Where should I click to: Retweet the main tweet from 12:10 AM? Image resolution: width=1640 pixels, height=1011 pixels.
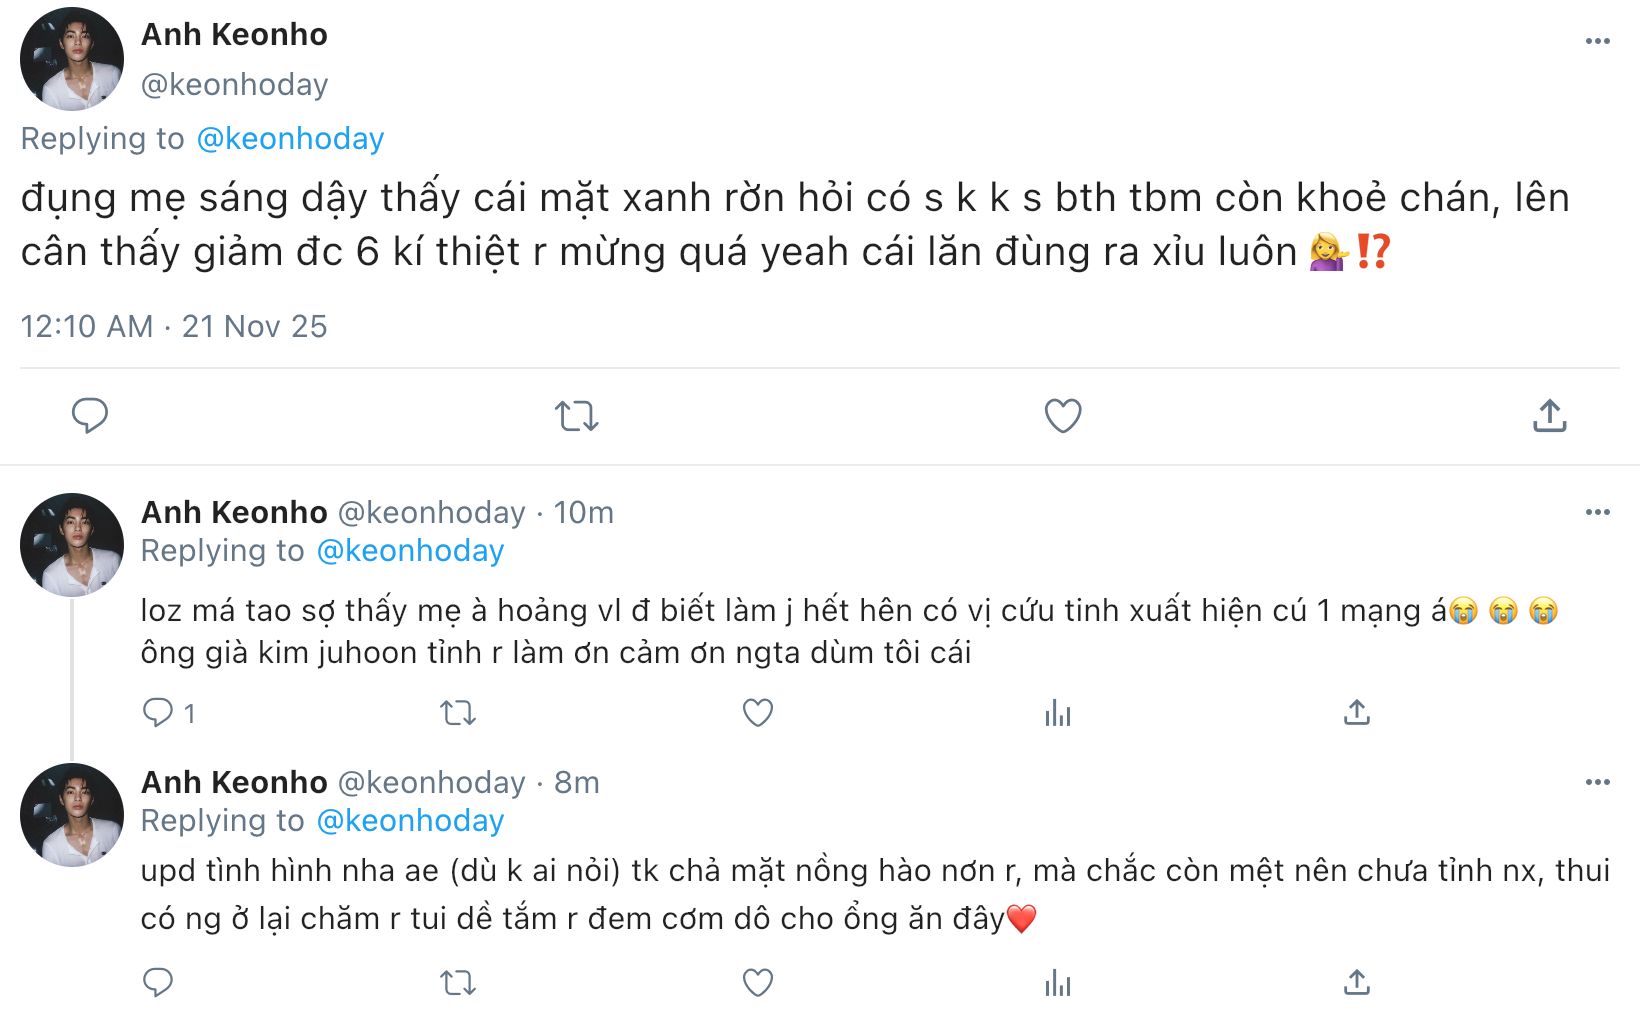click(x=577, y=415)
